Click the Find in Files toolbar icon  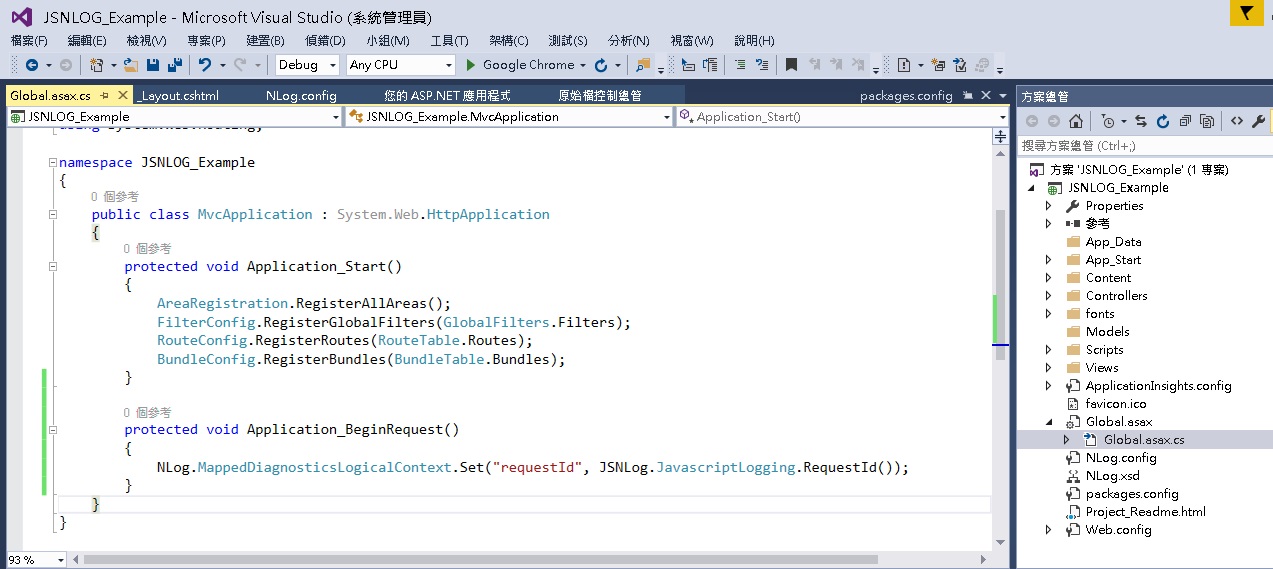[x=643, y=65]
